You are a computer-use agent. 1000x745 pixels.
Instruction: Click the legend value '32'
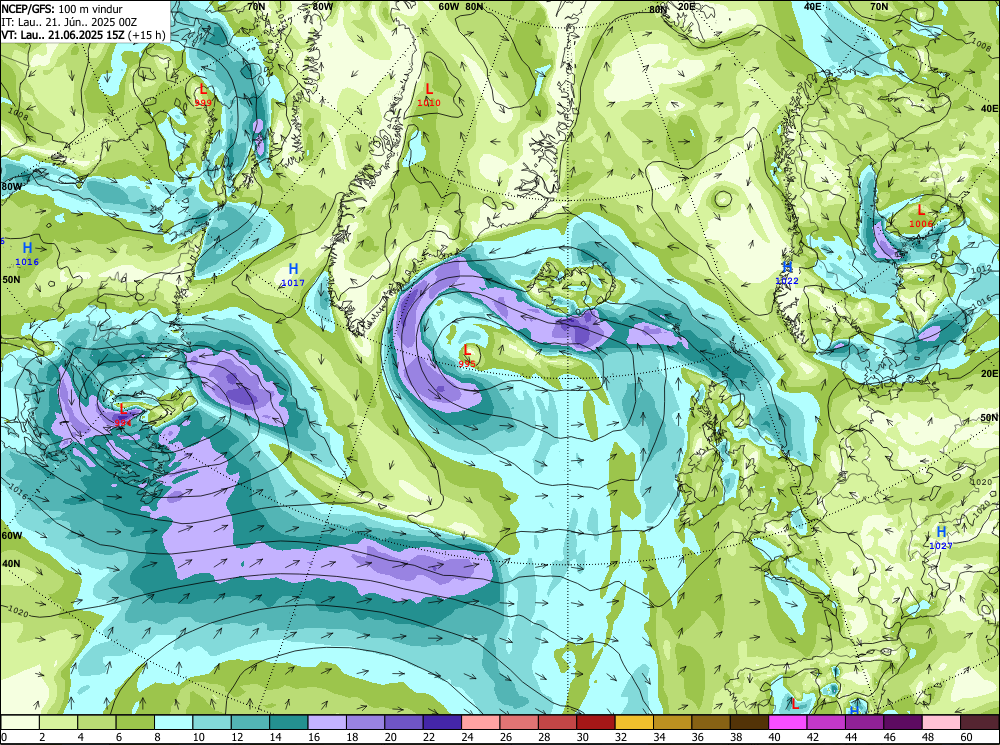[621, 737]
